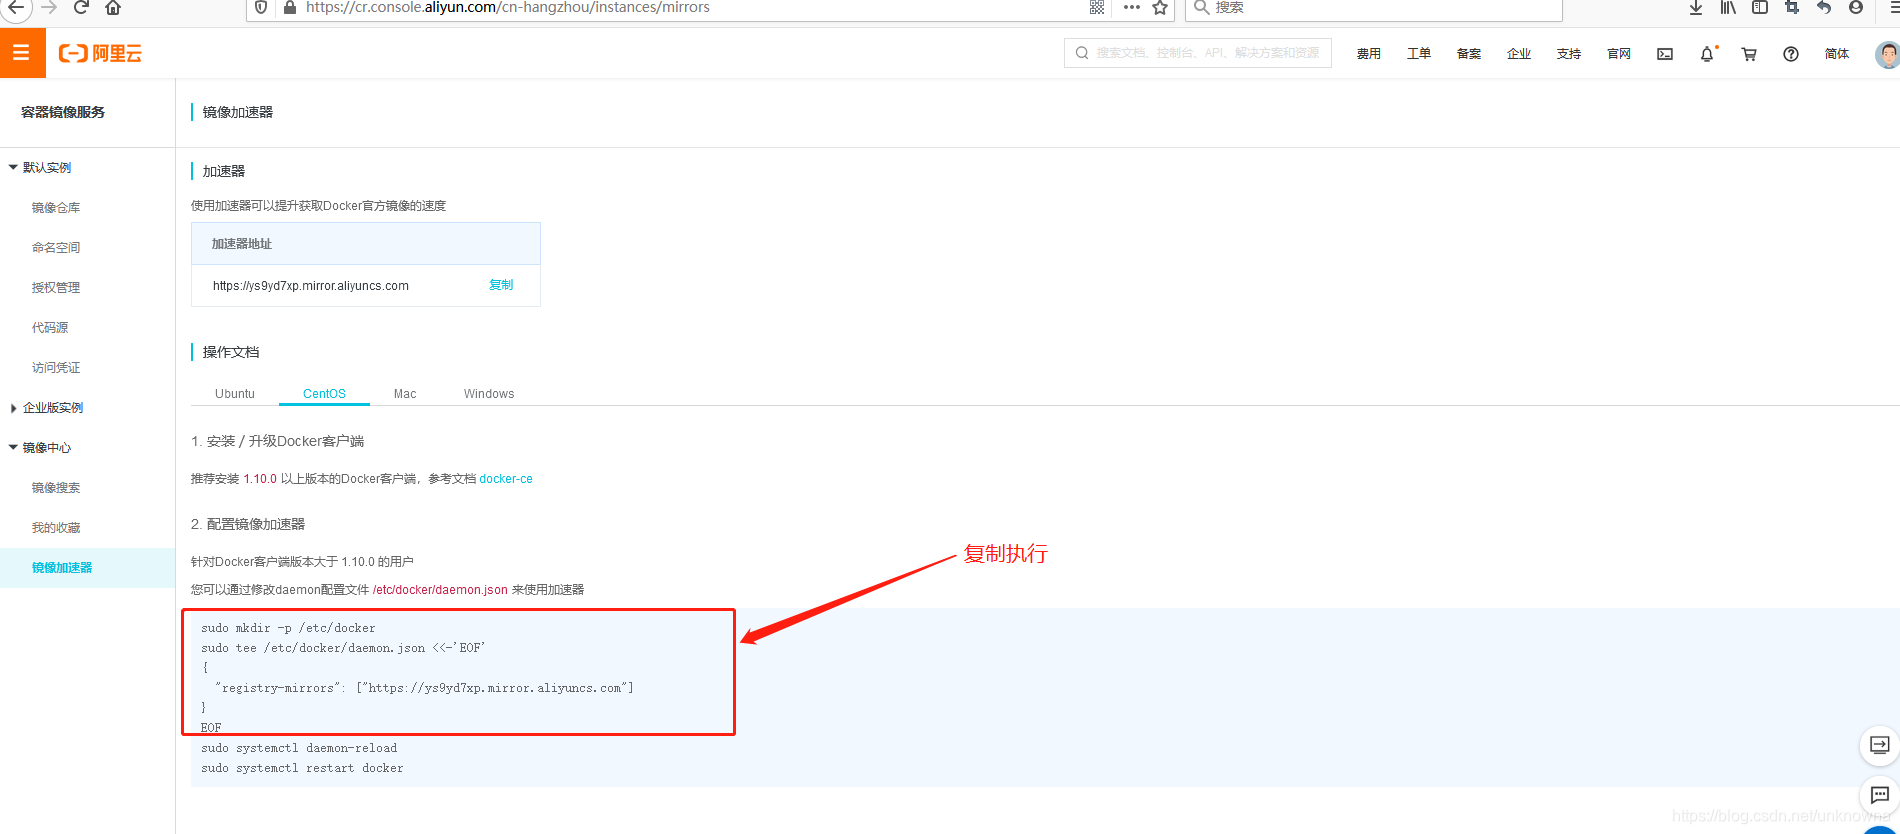The height and width of the screenshot is (834, 1900).
Task: Click 'sudo systemctl restart docker' command line
Action: [302, 768]
